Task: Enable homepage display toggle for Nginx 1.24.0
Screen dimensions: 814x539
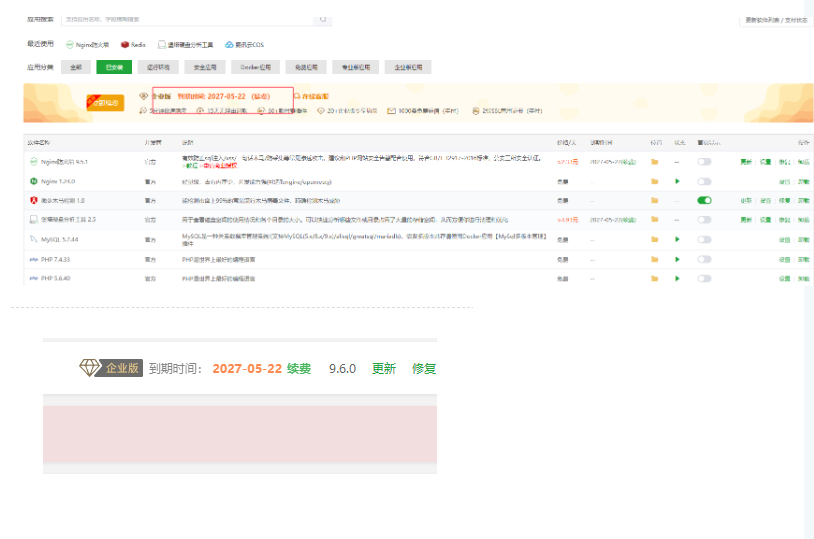Action: (704, 181)
